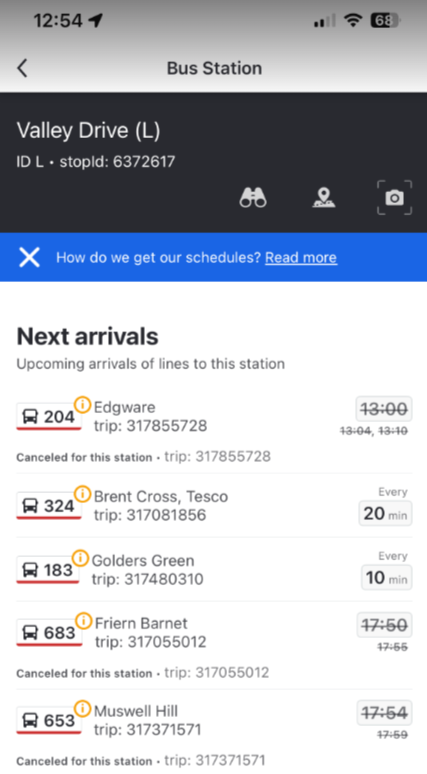The height and width of the screenshot is (774, 427).
Task: Tap the back arrow in header
Action: (x=22, y=68)
